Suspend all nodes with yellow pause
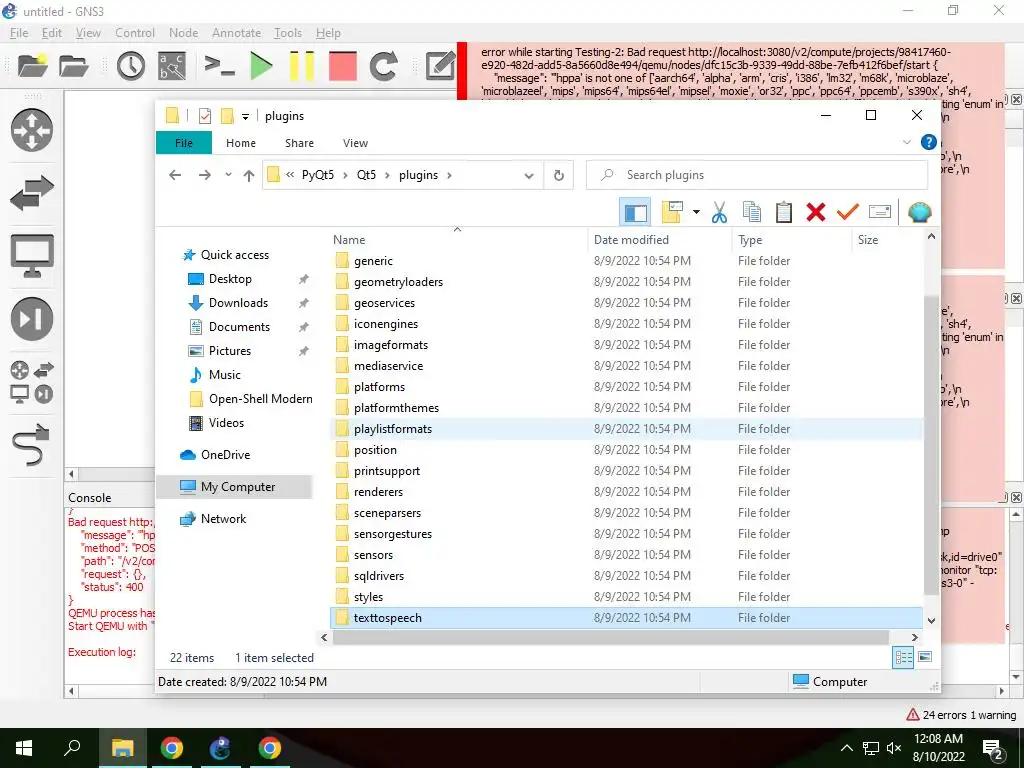 point(302,66)
